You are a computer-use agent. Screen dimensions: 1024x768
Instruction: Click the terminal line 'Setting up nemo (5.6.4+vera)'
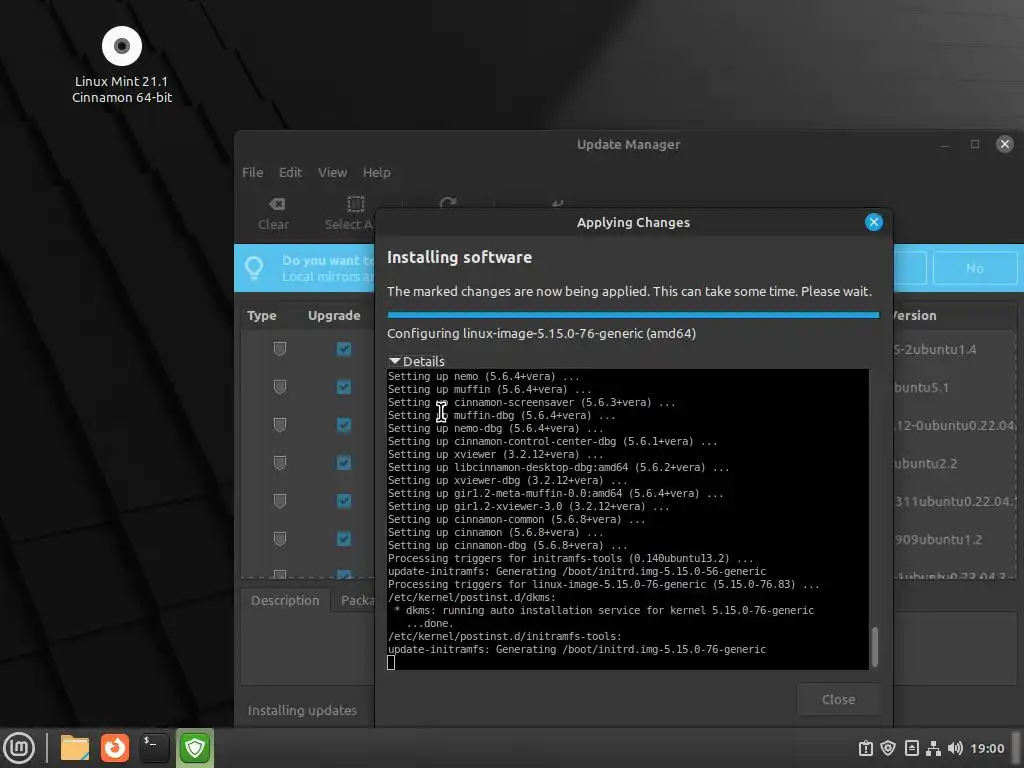(483, 376)
